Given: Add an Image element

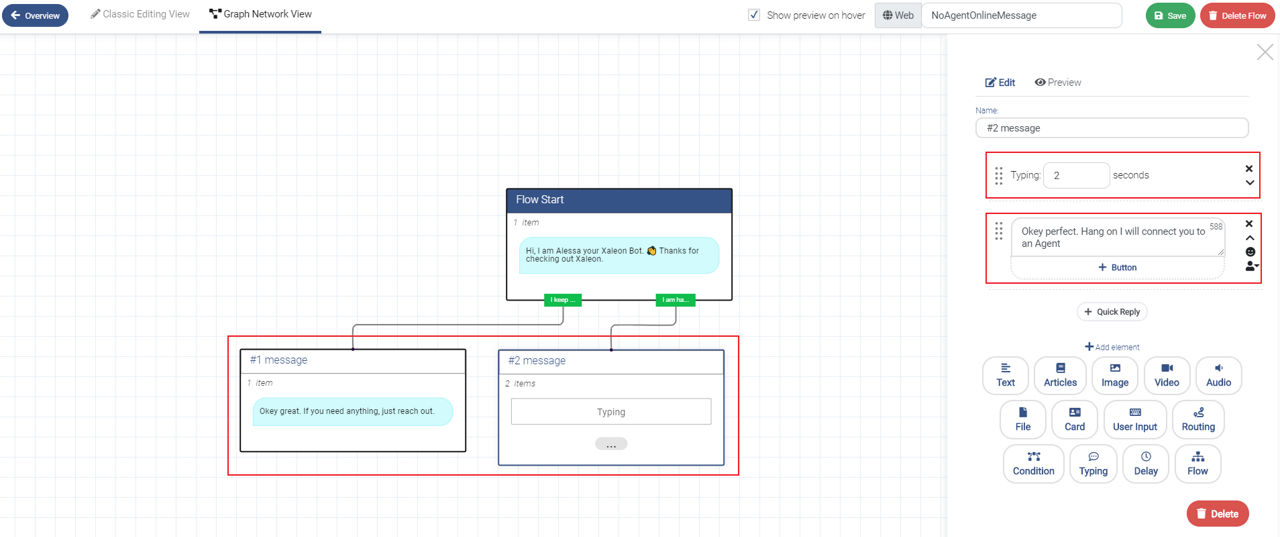Looking at the screenshot, I should click(x=1115, y=375).
